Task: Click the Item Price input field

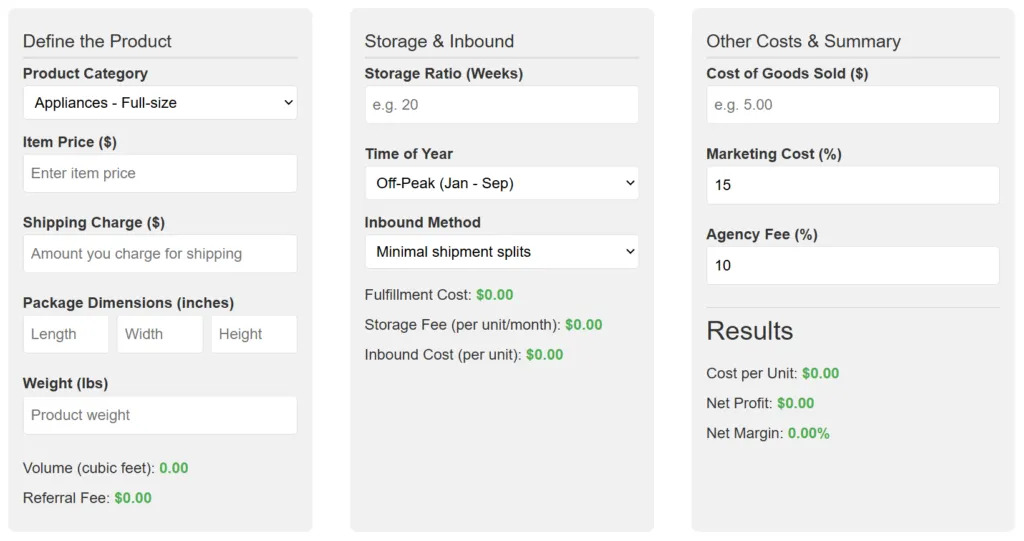Action: (x=160, y=173)
